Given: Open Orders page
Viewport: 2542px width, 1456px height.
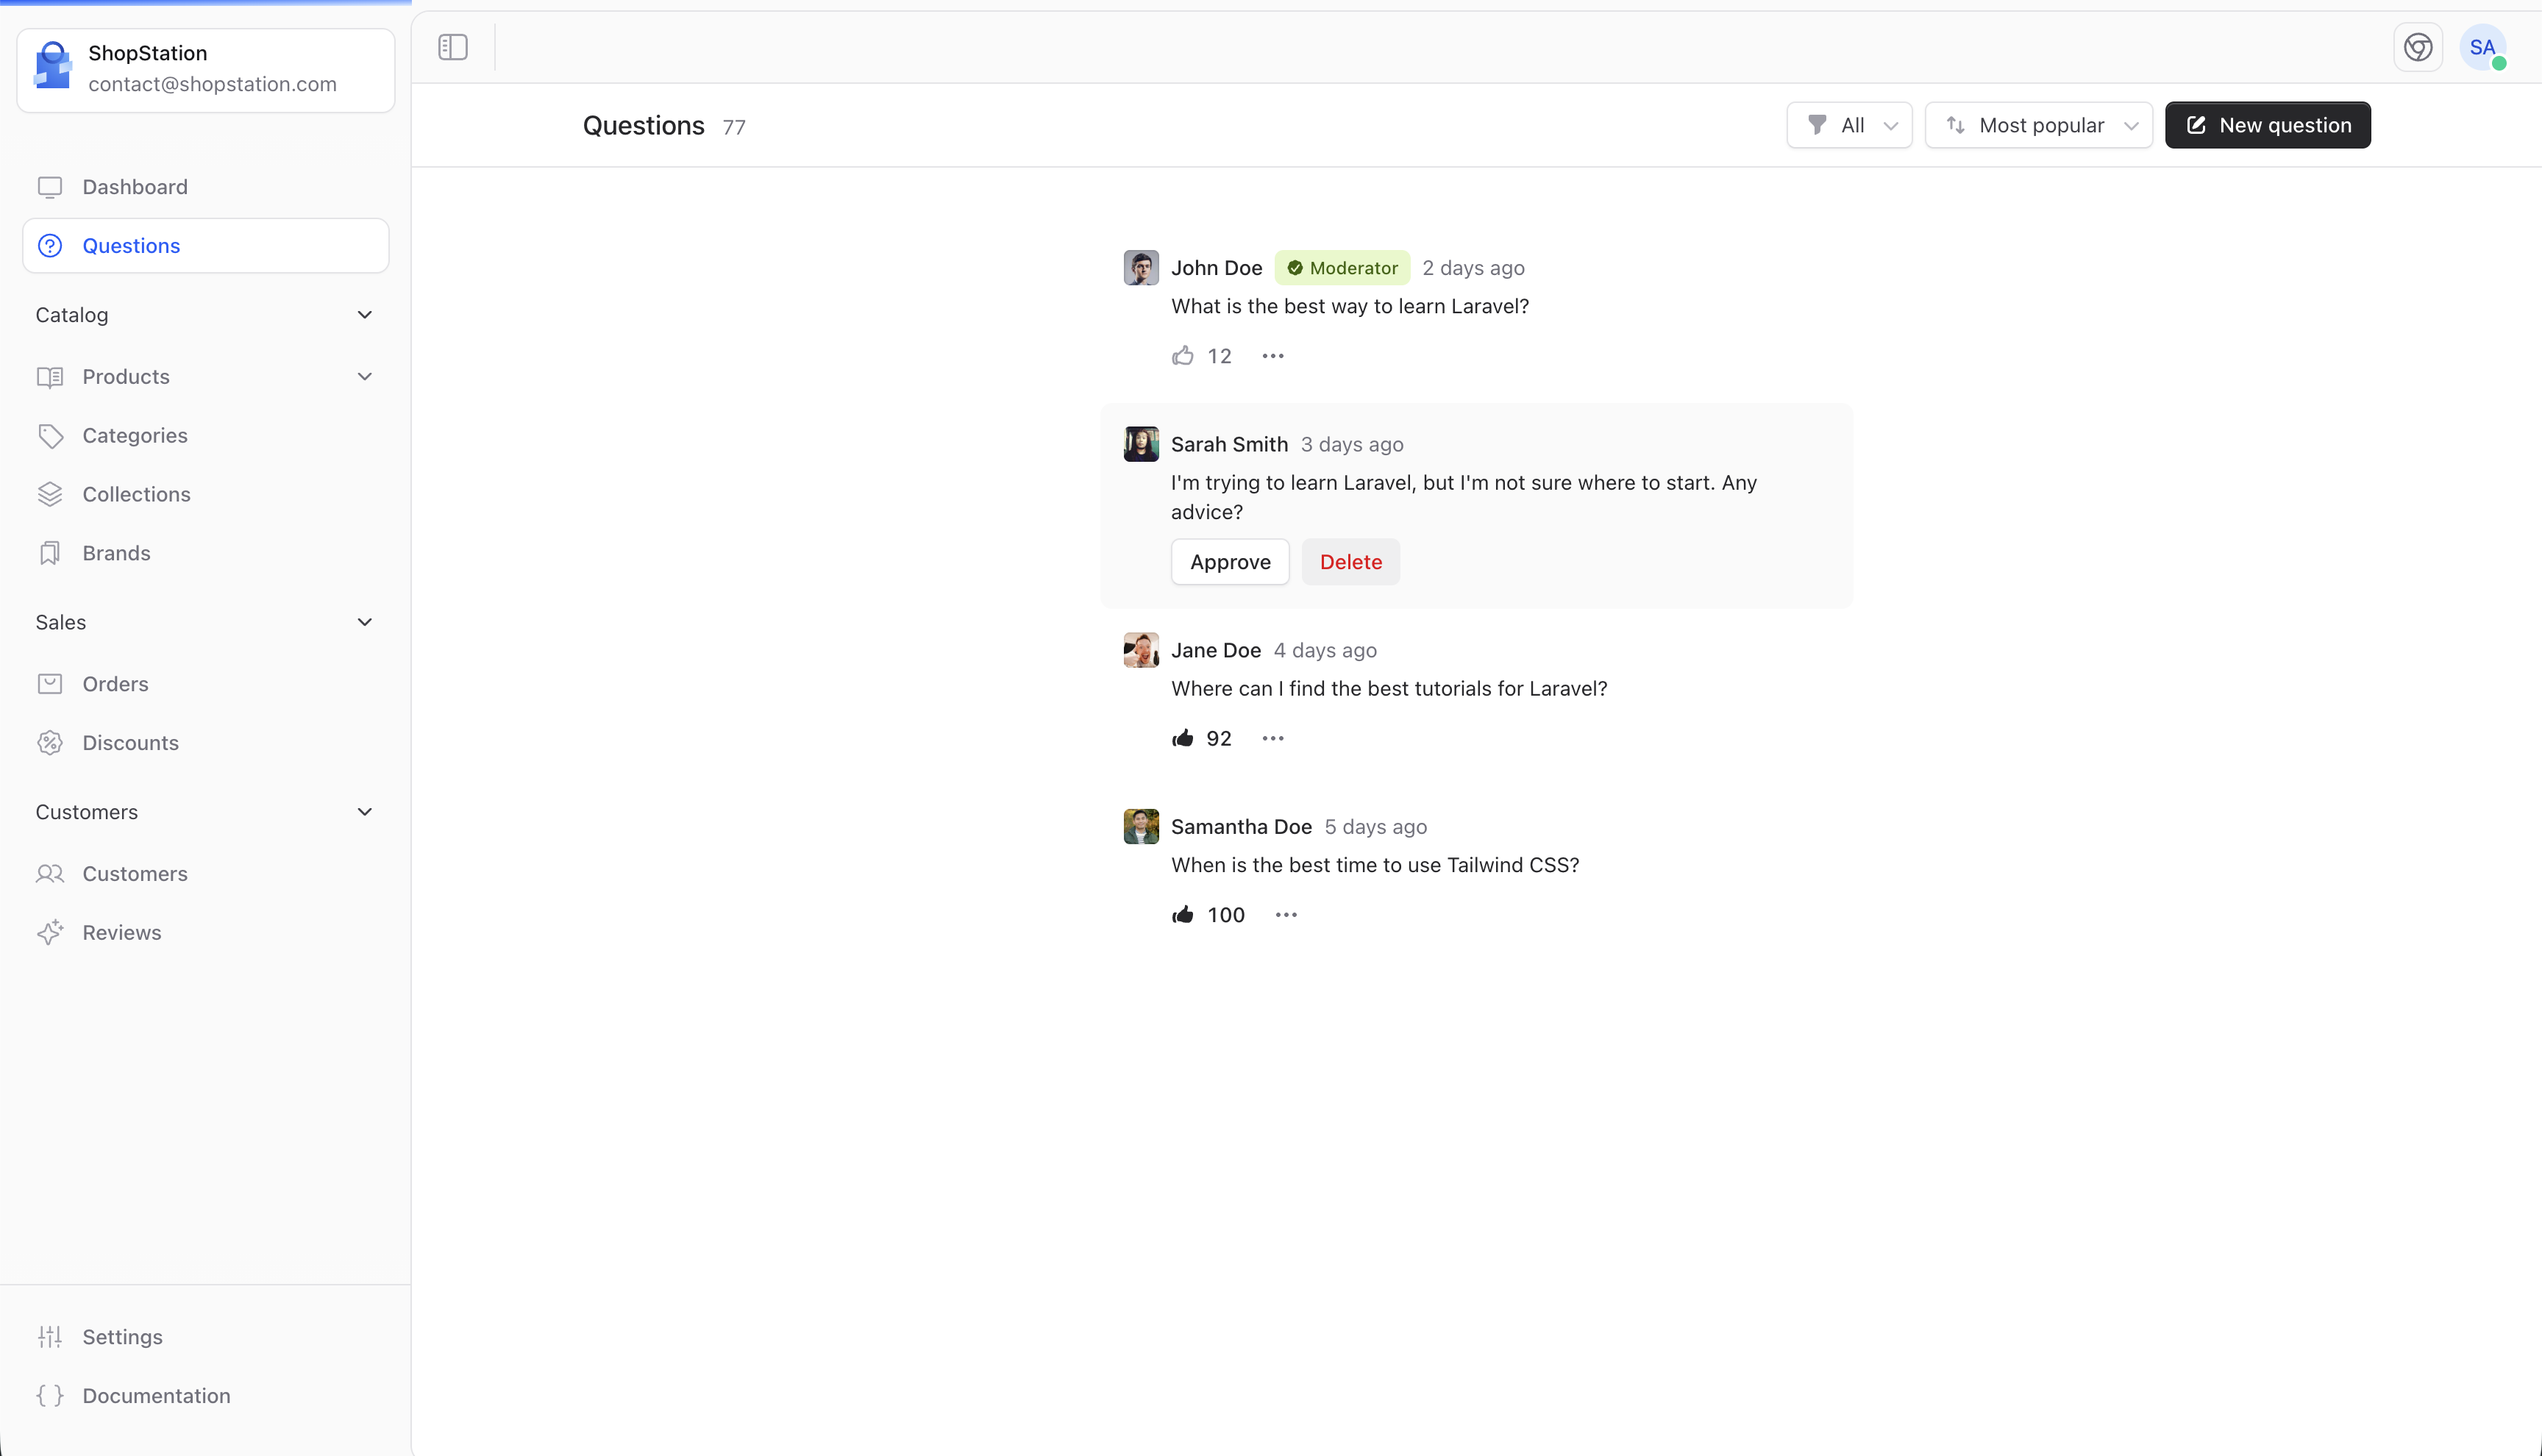Looking at the screenshot, I should 205,684.
